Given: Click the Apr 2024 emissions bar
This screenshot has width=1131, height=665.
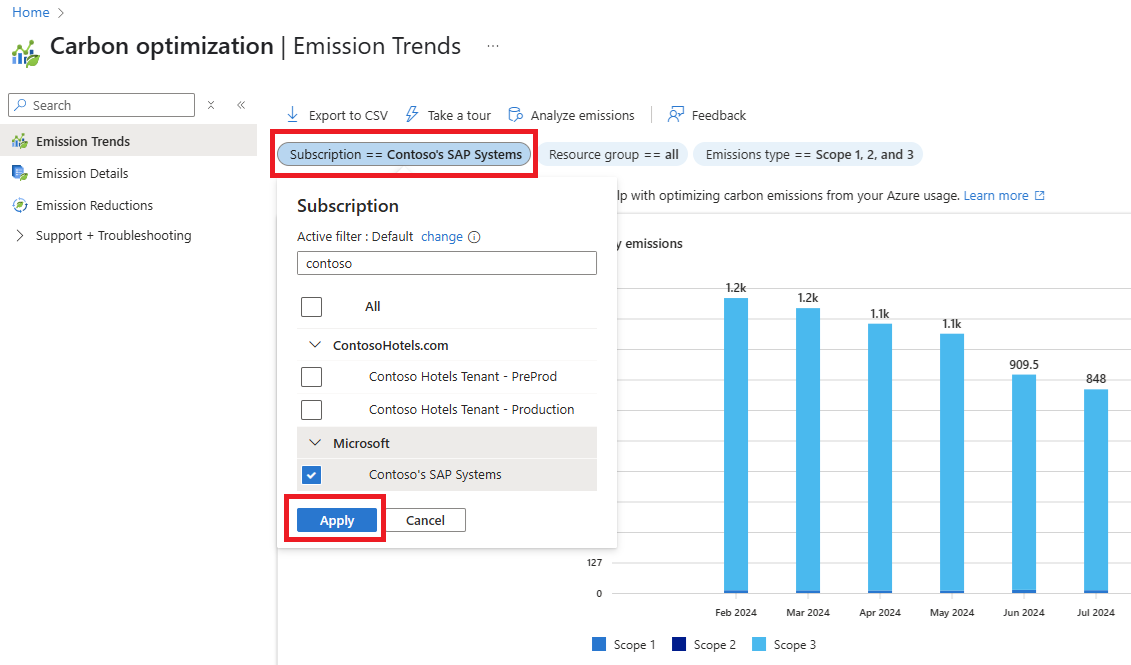Looking at the screenshot, I should point(880,458).
